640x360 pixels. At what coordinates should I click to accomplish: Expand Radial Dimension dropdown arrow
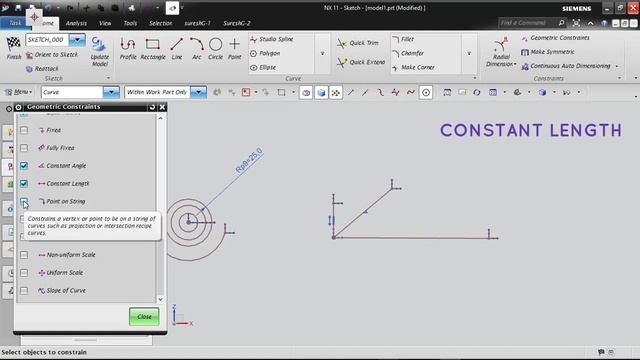click(515, 64)
